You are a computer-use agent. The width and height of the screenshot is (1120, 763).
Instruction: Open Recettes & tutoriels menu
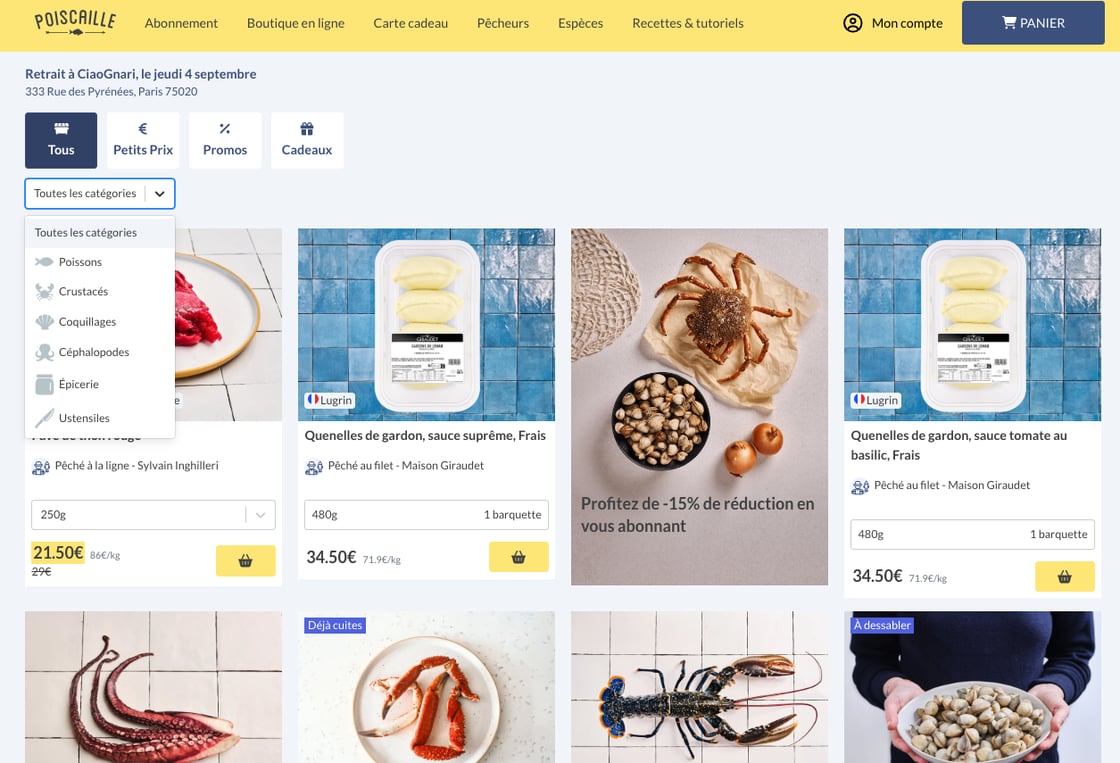pos(688,23)
